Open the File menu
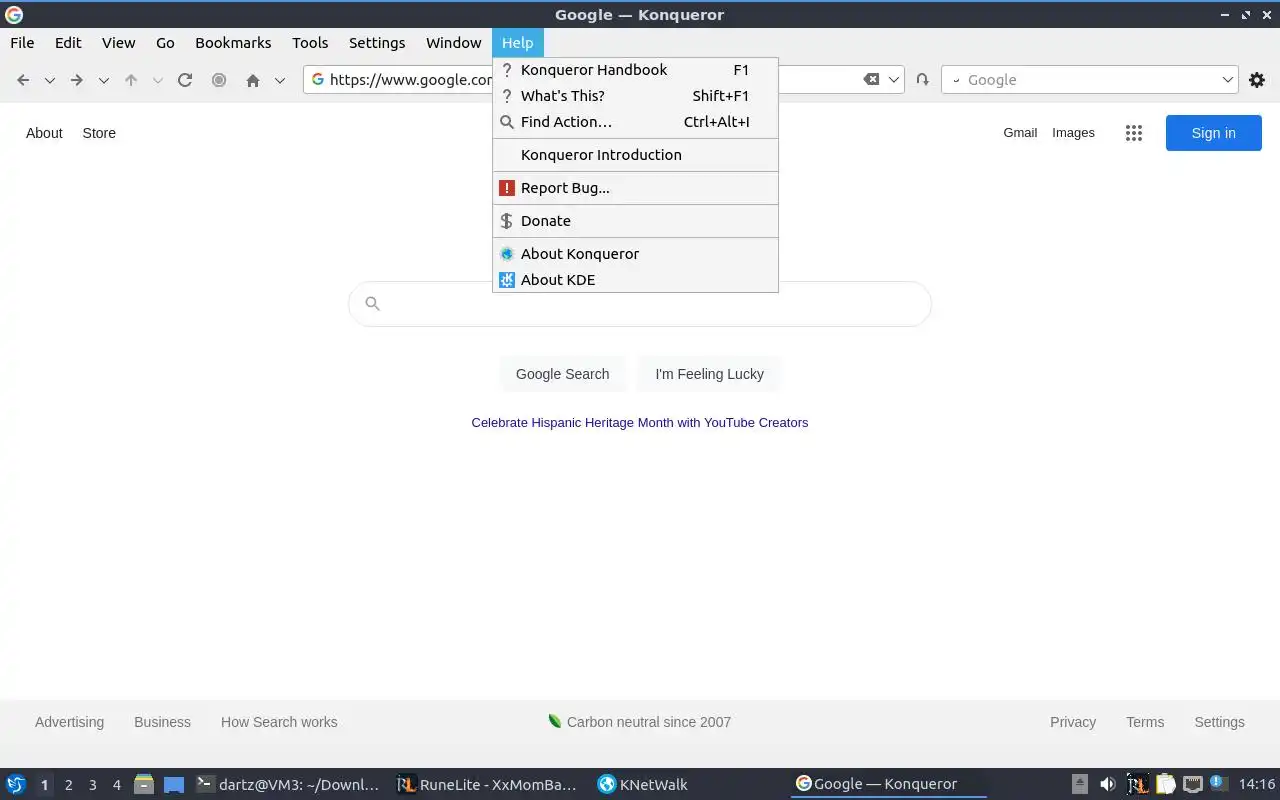The height and width of the screenshot is (800, 1280). pos(22,43)
